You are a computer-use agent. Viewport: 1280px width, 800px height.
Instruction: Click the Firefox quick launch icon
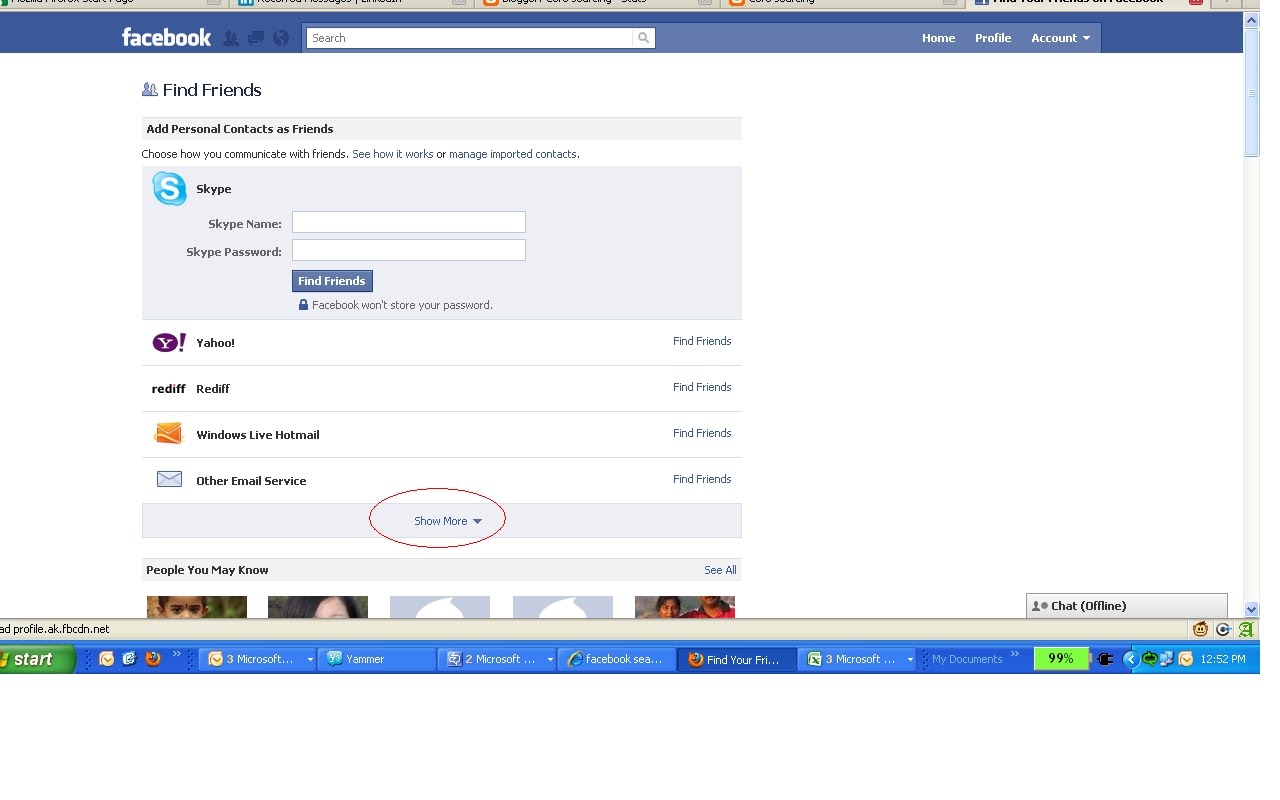pyautogui.click(x=152, y=659)
